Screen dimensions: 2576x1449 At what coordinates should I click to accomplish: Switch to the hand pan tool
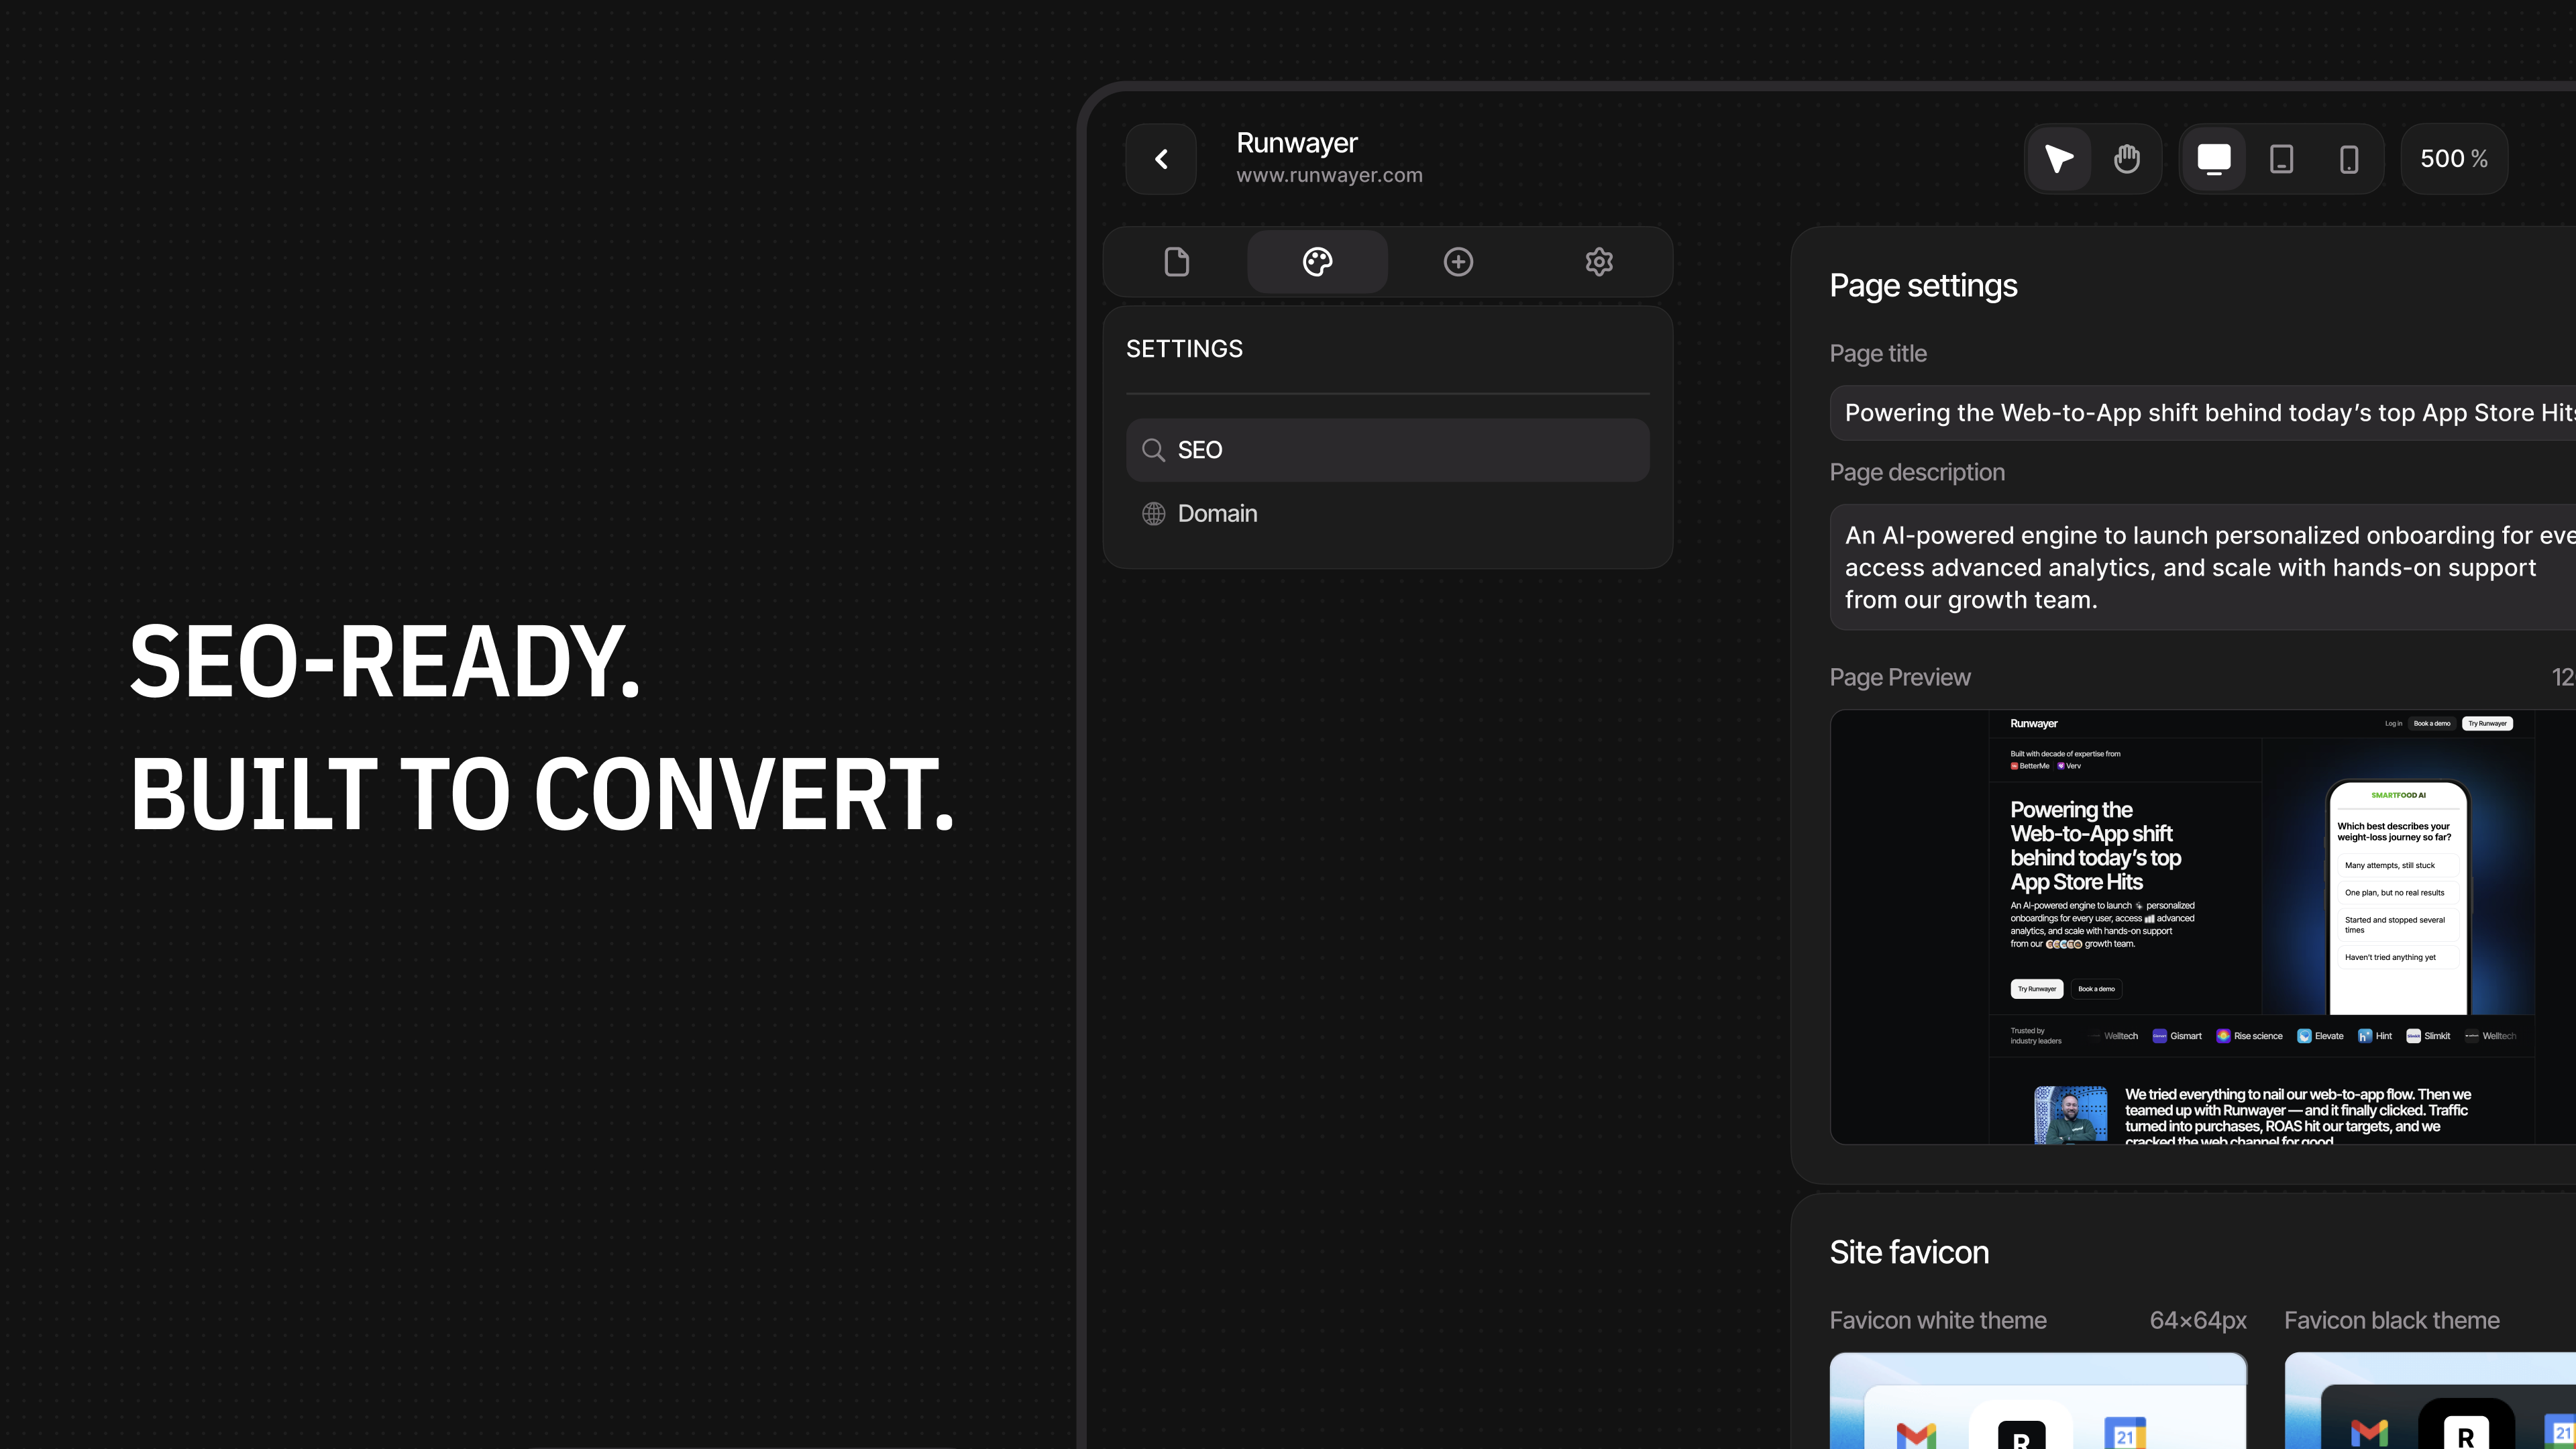click(x=2127, y=158)
